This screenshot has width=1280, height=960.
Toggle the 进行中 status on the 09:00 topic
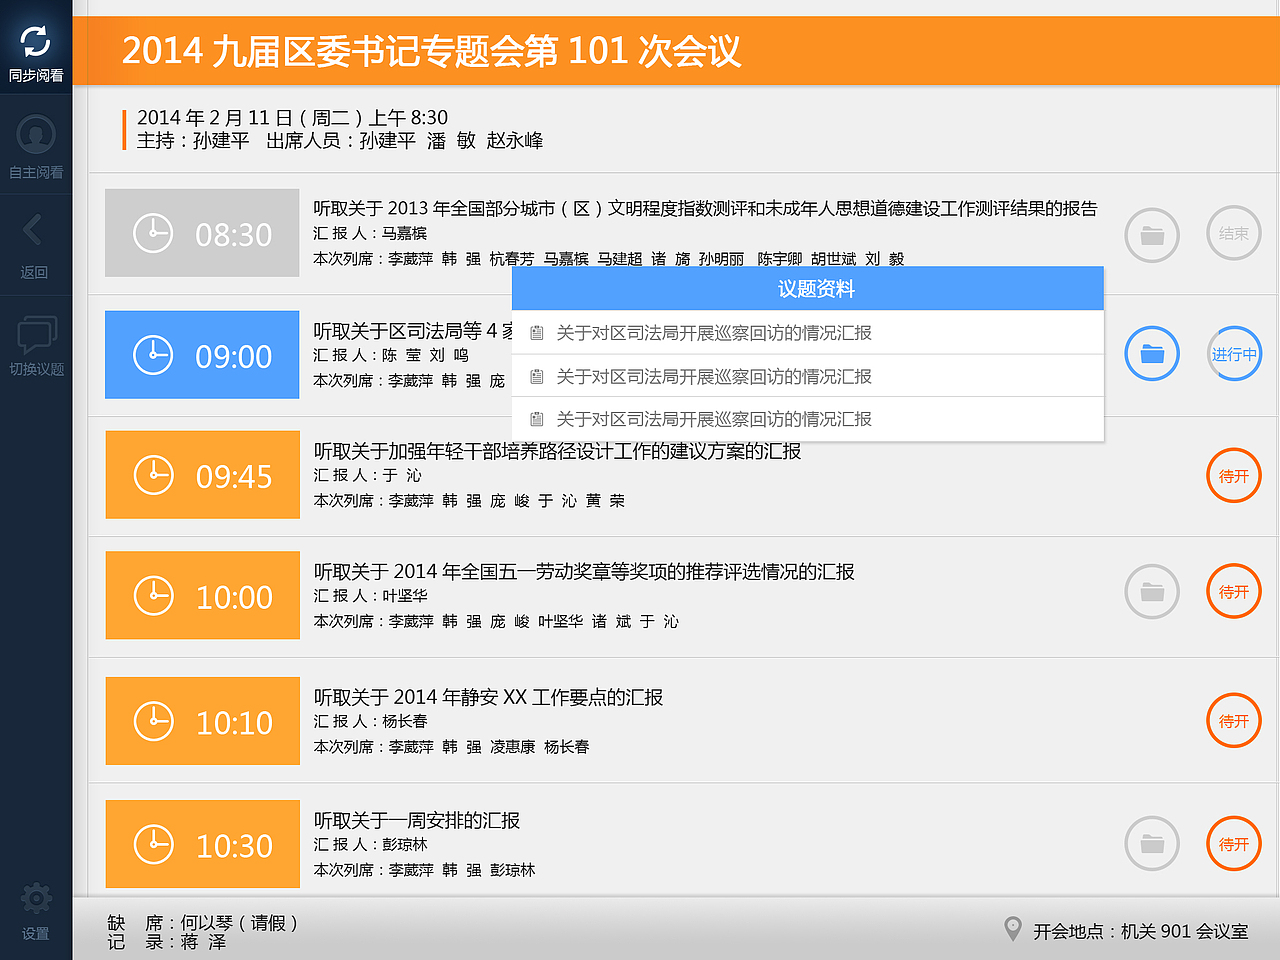coord(1234,354)
